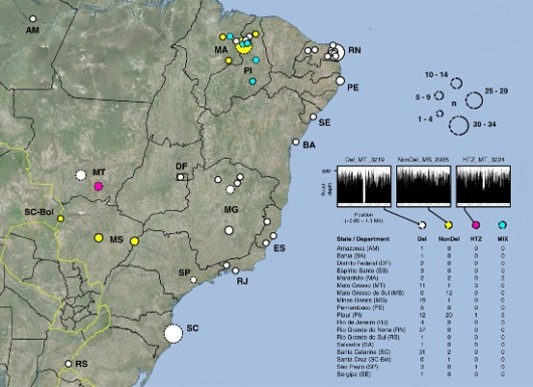Image resolution: width=533 pixels, height=387 pixels.
Task: Click the RJ state label on map
Action: click(242, 281)
